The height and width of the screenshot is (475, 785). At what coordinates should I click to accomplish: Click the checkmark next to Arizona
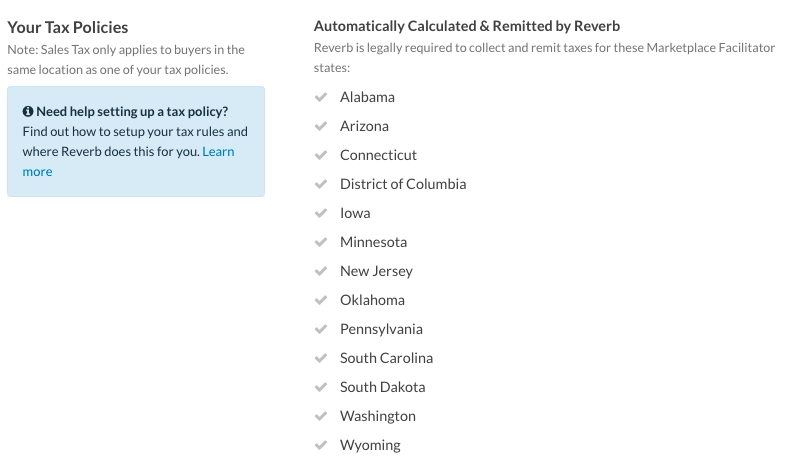321,126
